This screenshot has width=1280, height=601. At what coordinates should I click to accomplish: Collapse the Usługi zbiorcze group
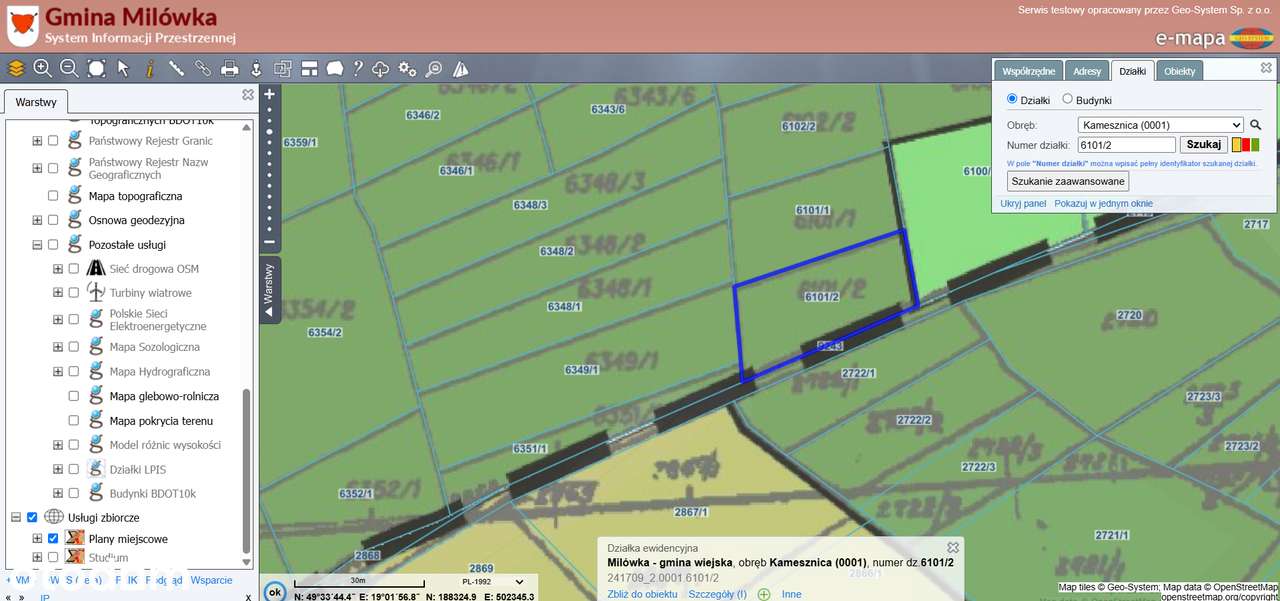(x=16, y=517)
